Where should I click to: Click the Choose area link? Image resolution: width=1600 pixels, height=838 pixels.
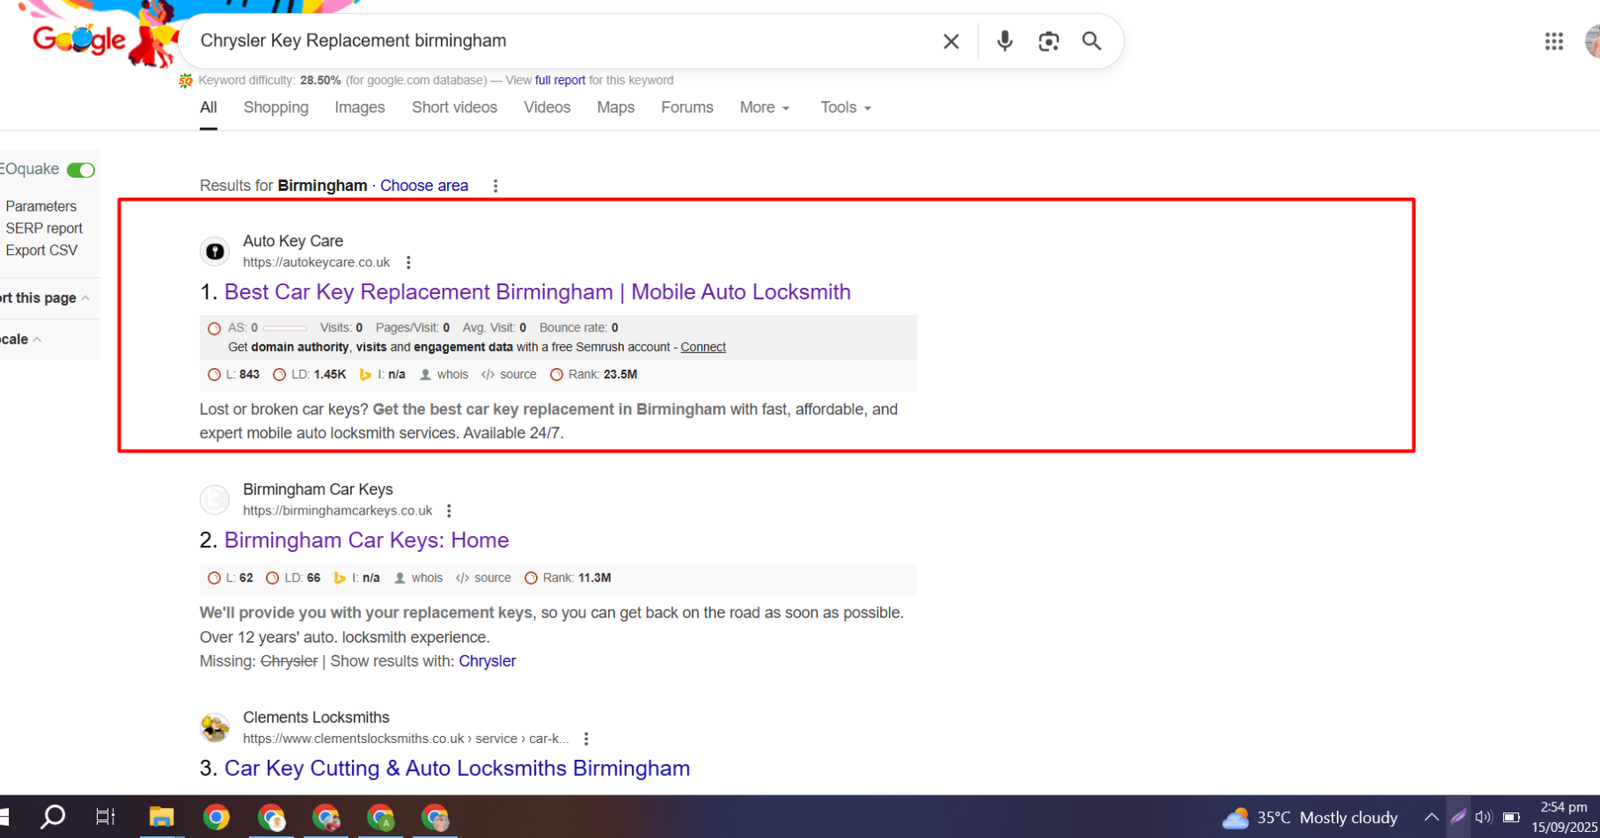[x=424, y=186]
